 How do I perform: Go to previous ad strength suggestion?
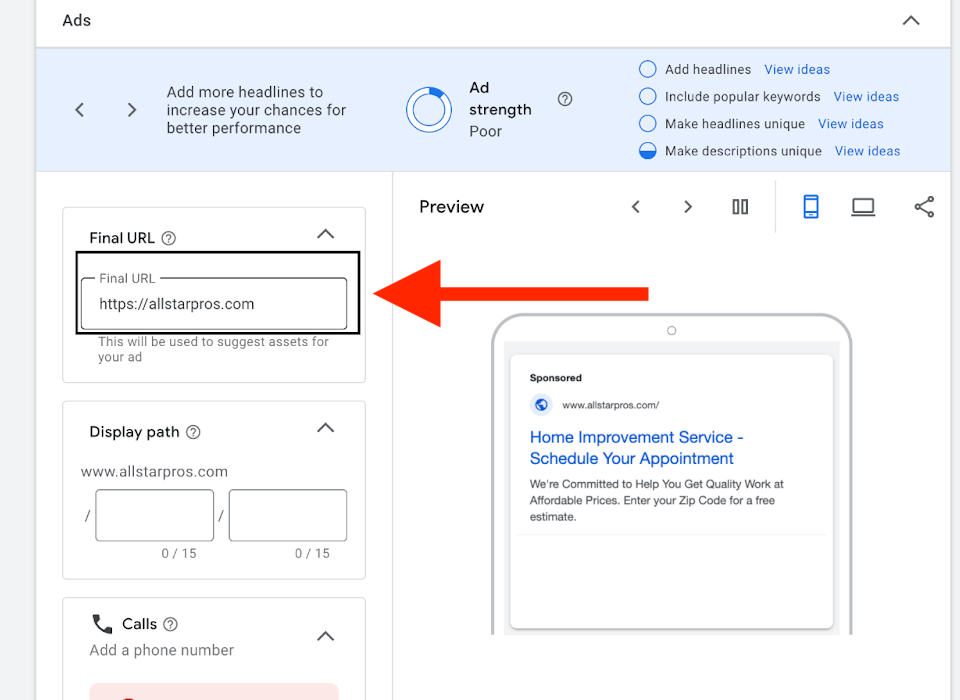(x=80, y=110)
